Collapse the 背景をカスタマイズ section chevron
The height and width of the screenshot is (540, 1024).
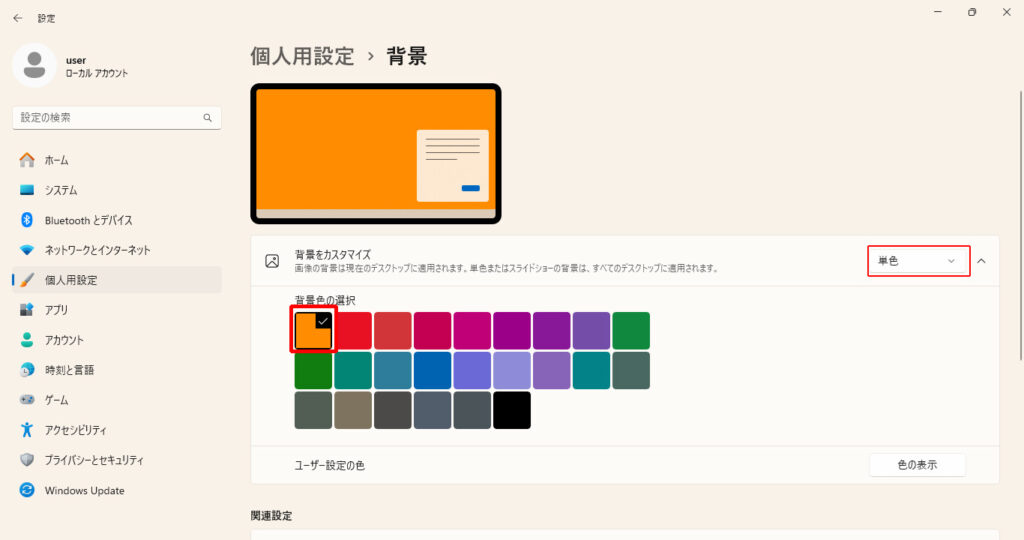click(x=982, y=261)
